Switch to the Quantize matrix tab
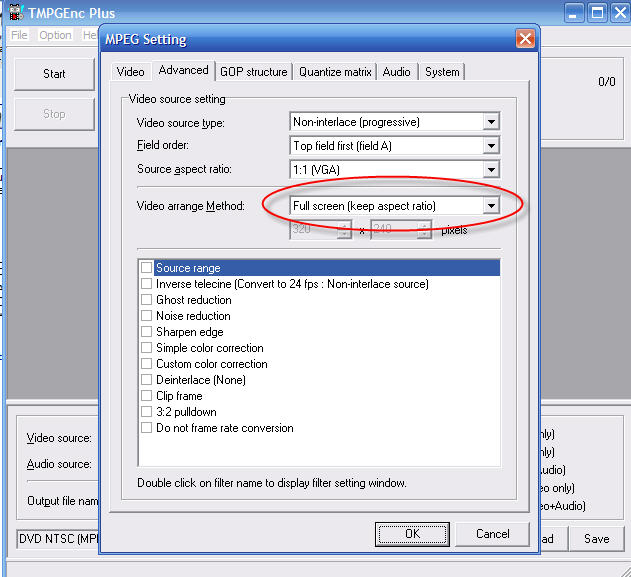 click(x=335, y=72)
